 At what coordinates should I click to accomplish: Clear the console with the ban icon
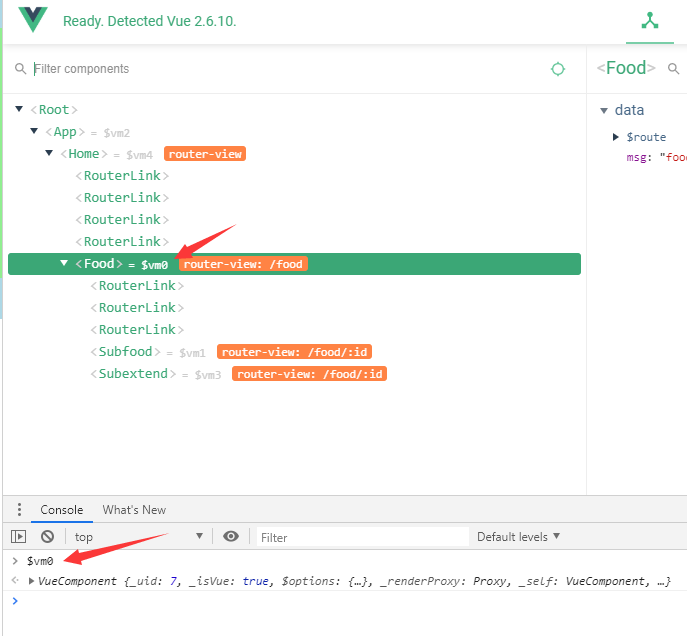47,536
